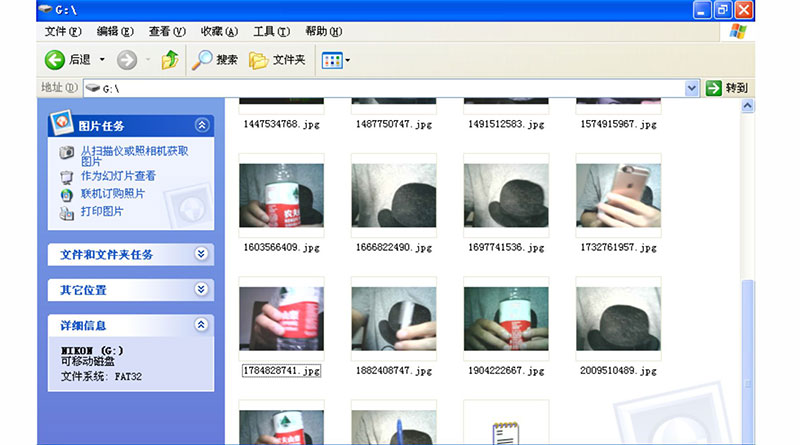Go up one folder level
This screenshot has height=445, width=800.
pyautogui.click(x=170, y=60)
